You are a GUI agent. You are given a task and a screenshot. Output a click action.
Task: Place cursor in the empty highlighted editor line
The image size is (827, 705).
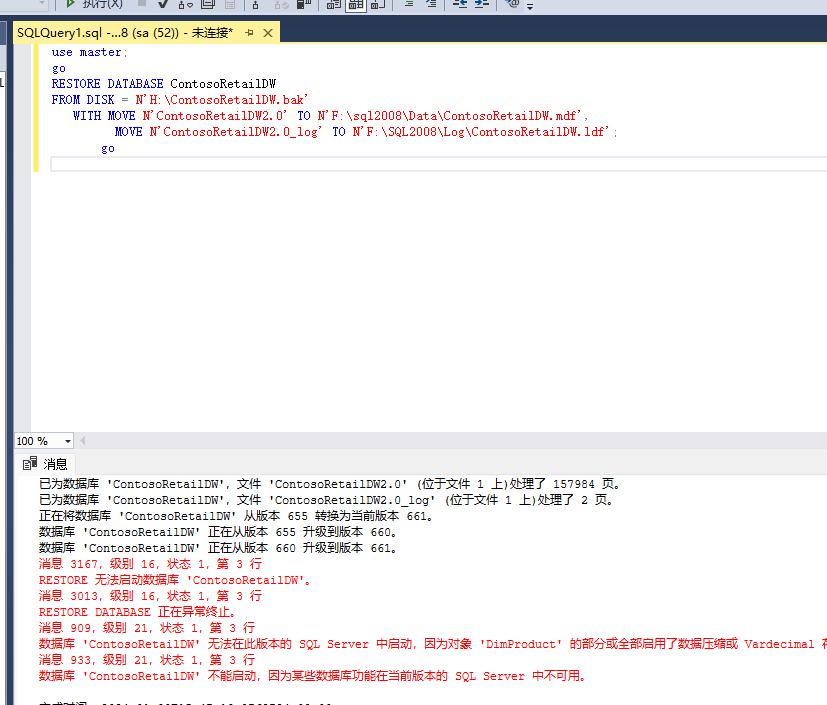(x=438, y=165)
